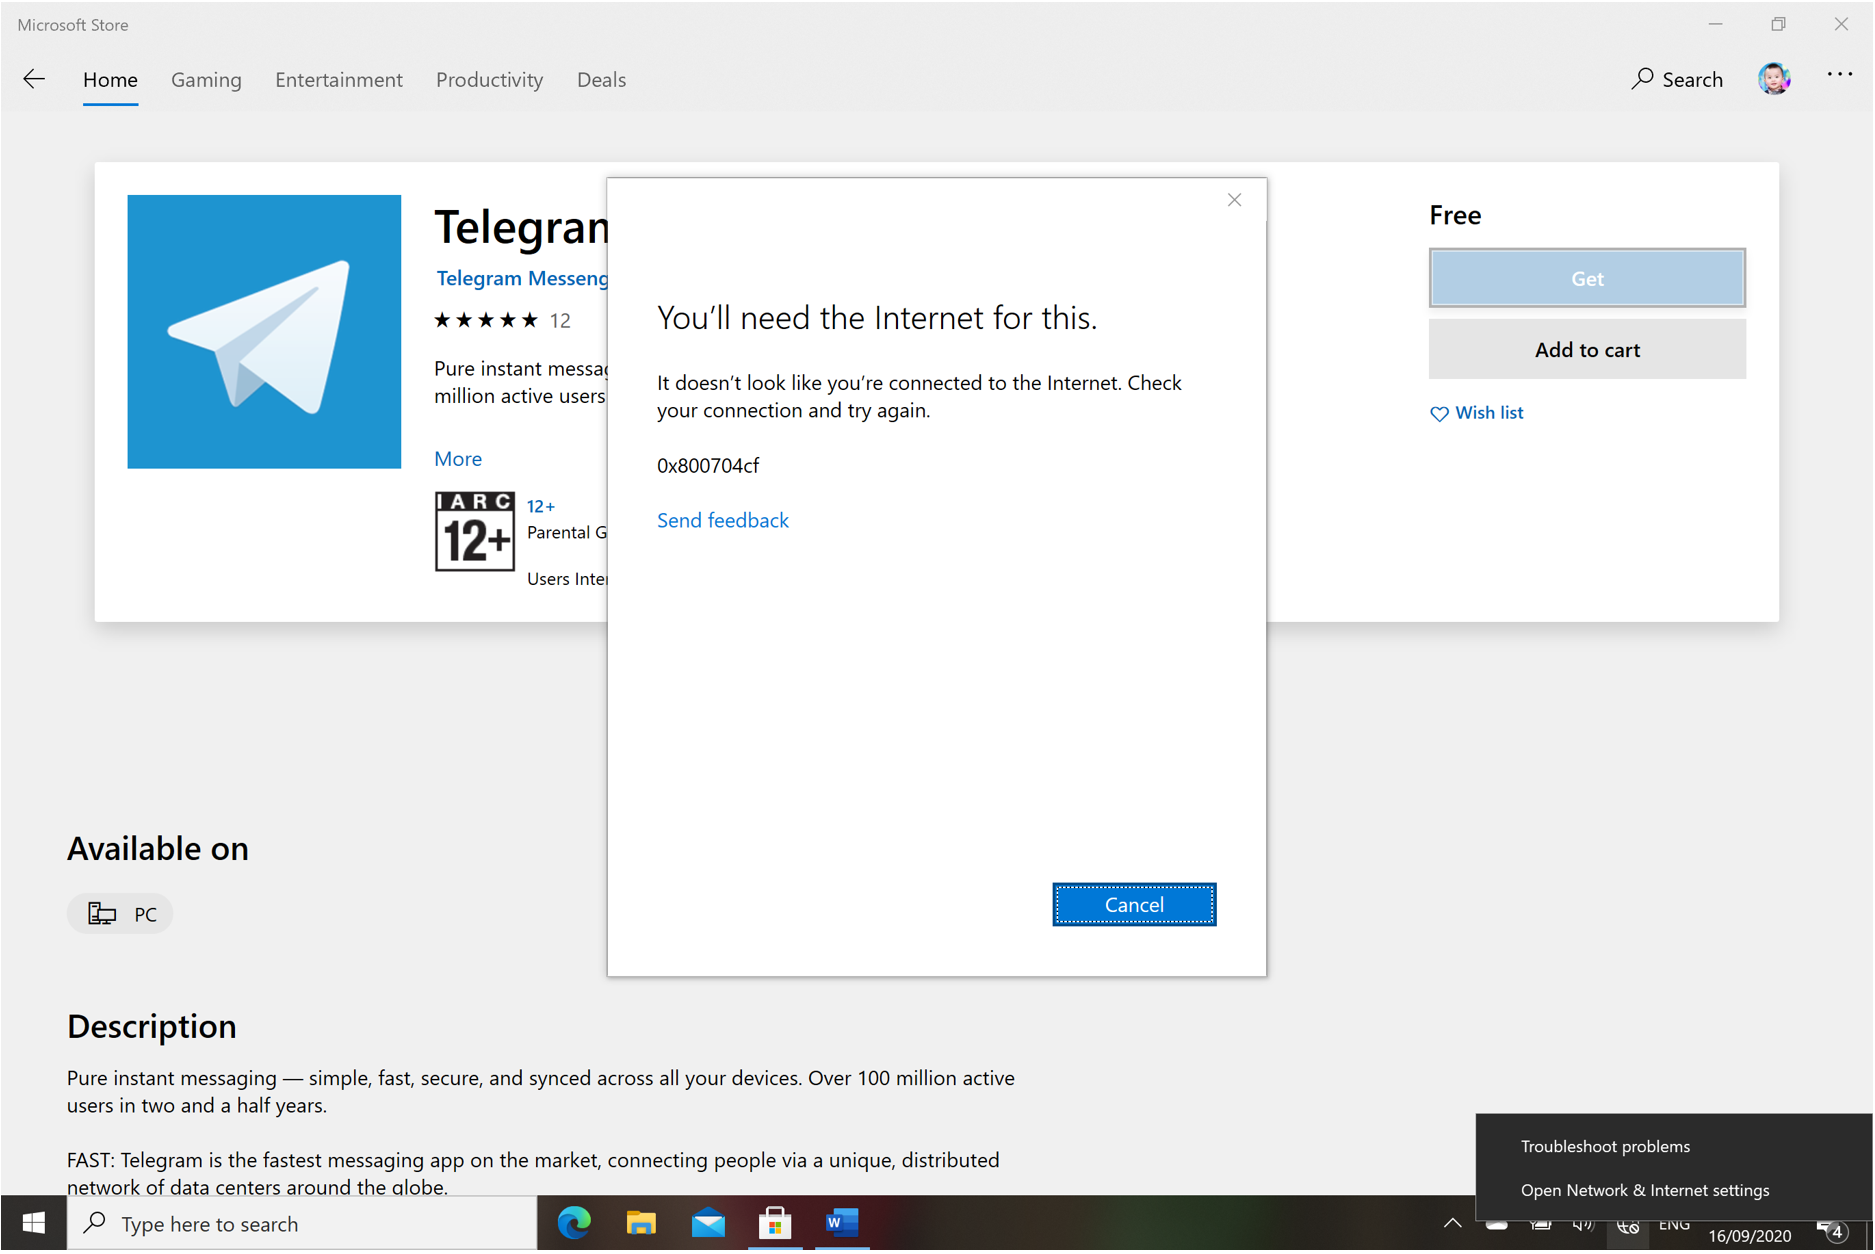Switch to Word on the taskbar

tap(842, 1223)
